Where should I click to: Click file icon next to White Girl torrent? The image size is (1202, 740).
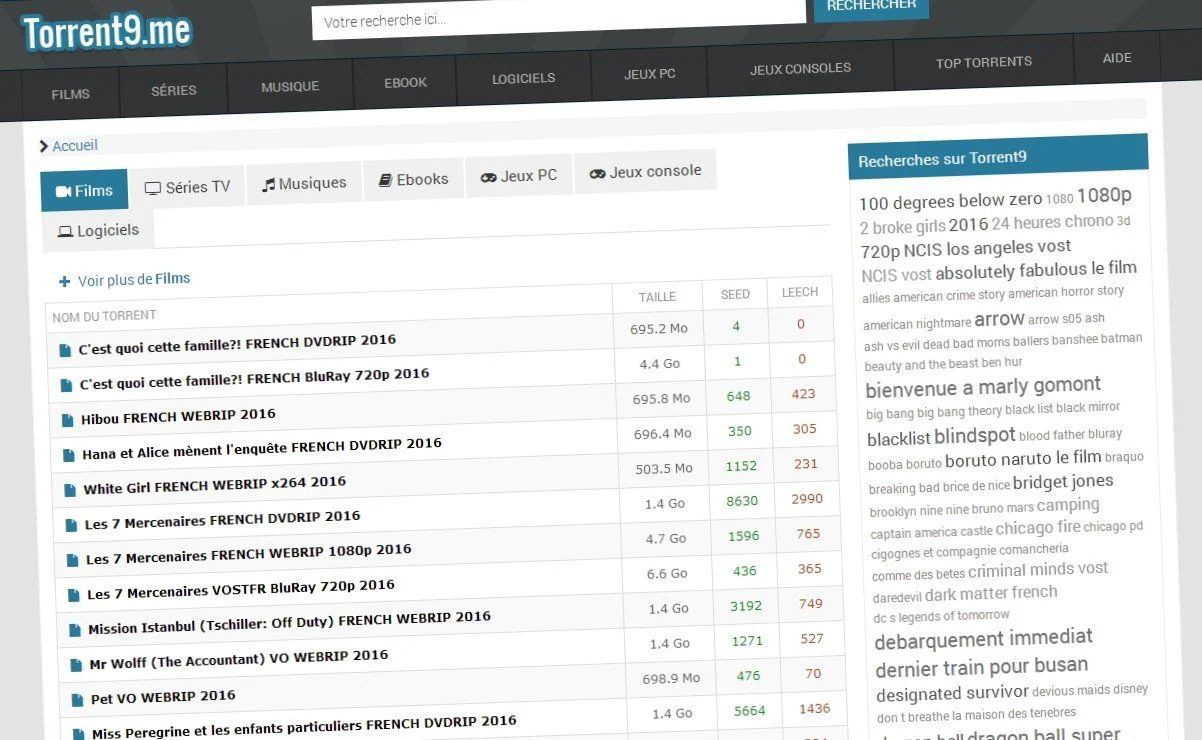tap(70, 490)
